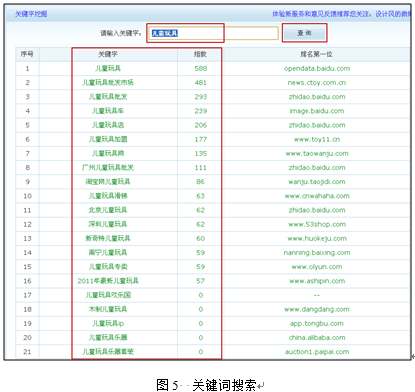Screen dimensions: 415x392
Task: Click index value 206
Action: (x=201, y=125)
